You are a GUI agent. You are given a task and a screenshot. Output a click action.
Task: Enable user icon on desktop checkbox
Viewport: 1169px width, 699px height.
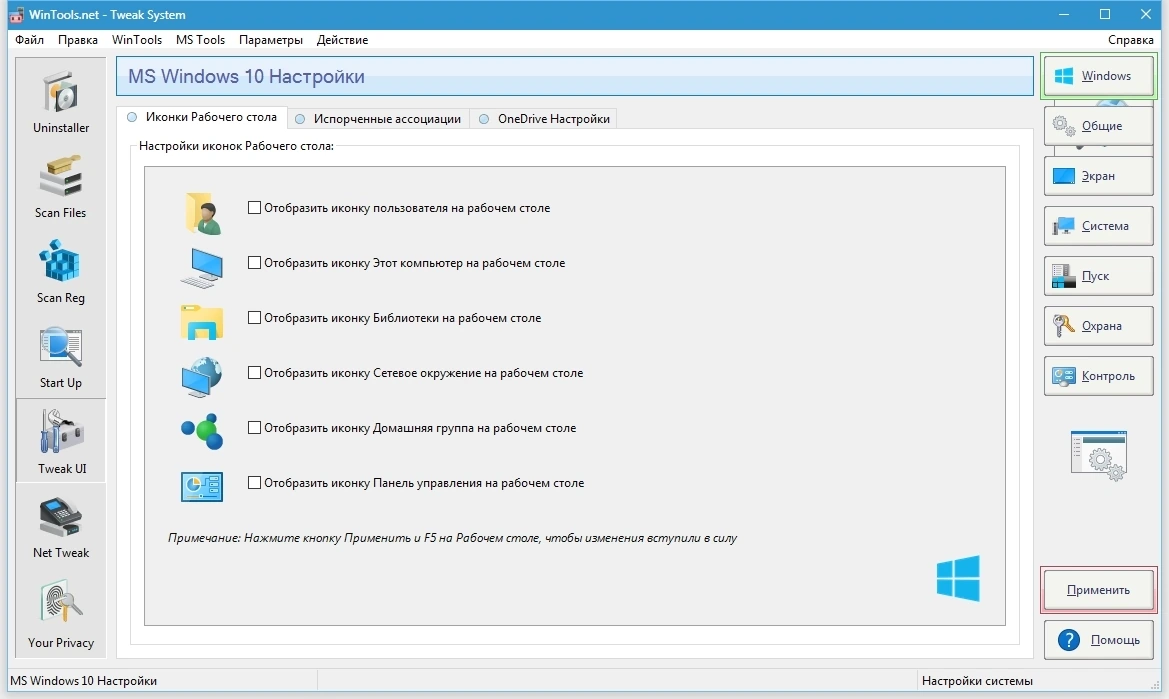tap(254, 208)
